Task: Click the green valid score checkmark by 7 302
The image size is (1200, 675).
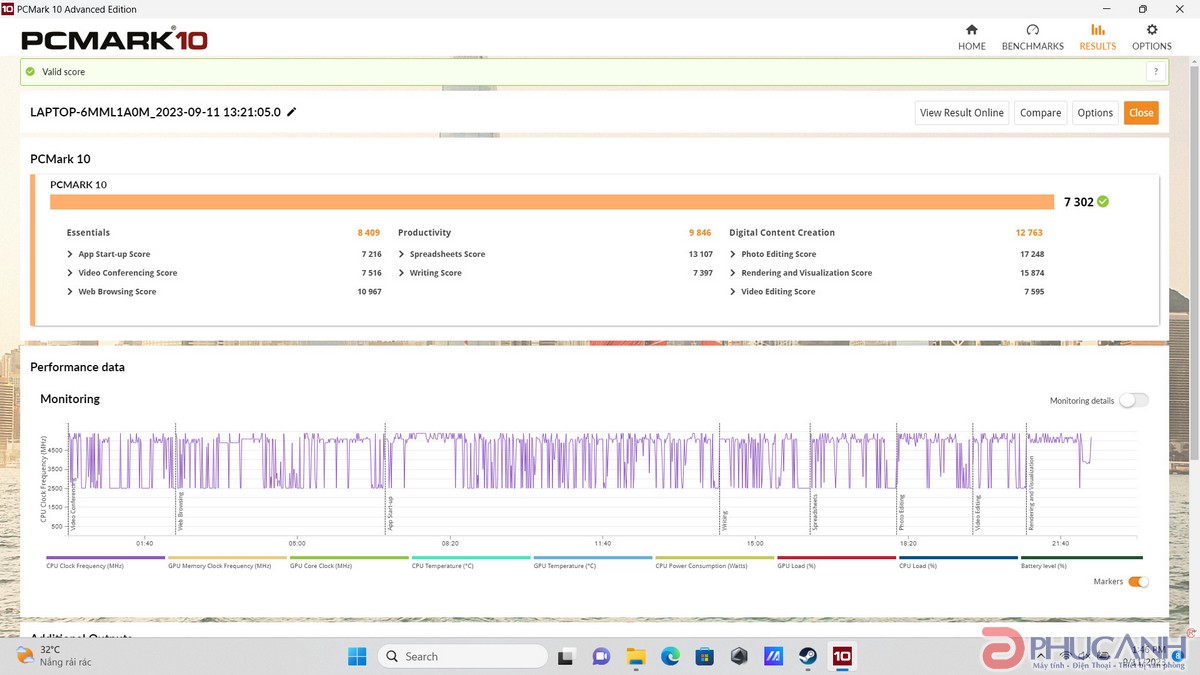Action: 1103,201
